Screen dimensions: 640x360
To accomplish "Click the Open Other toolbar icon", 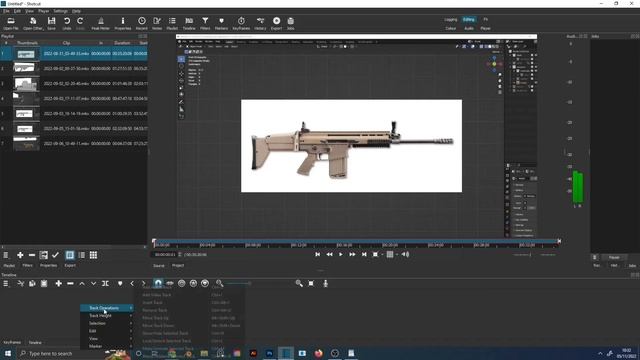I will (x=33, y=23).
